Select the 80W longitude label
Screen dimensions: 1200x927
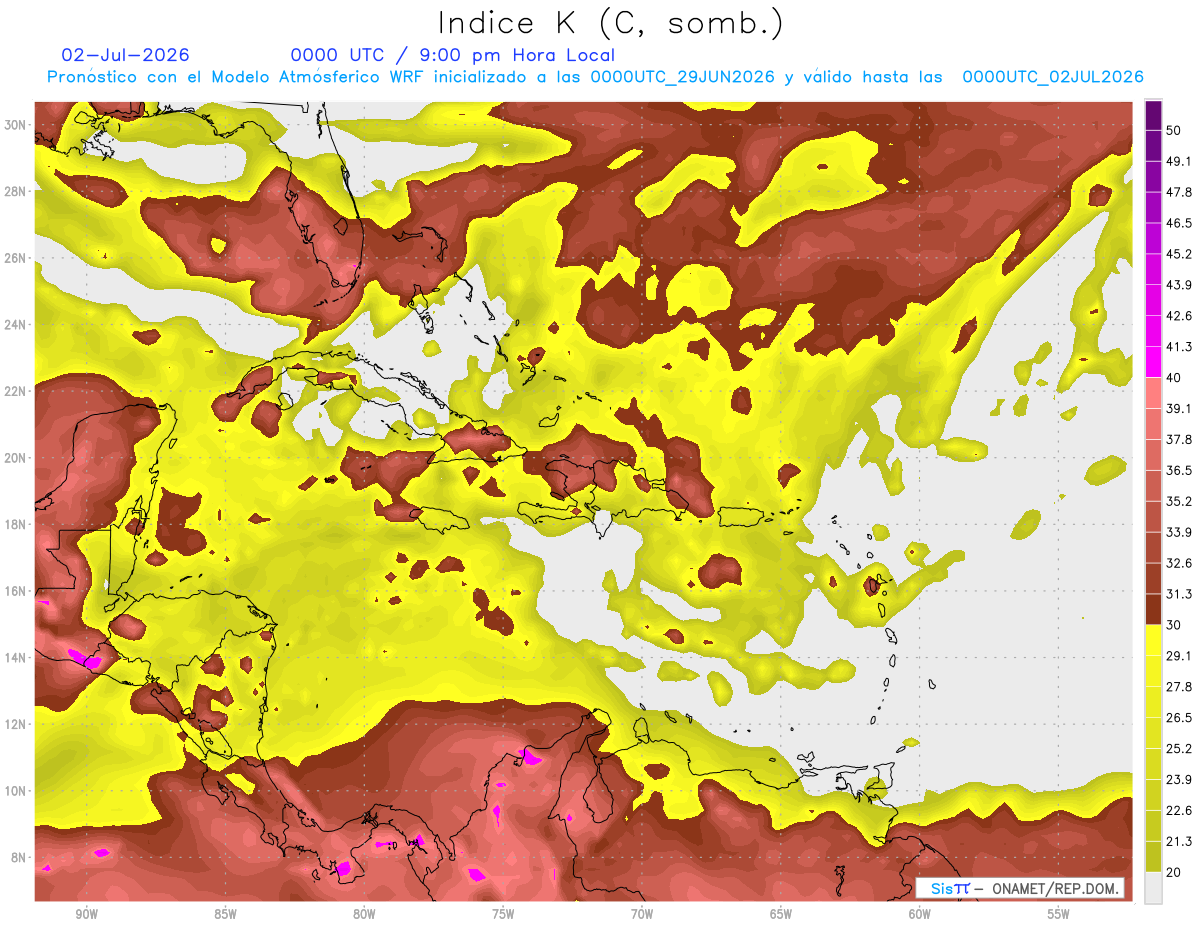[364, 914]
